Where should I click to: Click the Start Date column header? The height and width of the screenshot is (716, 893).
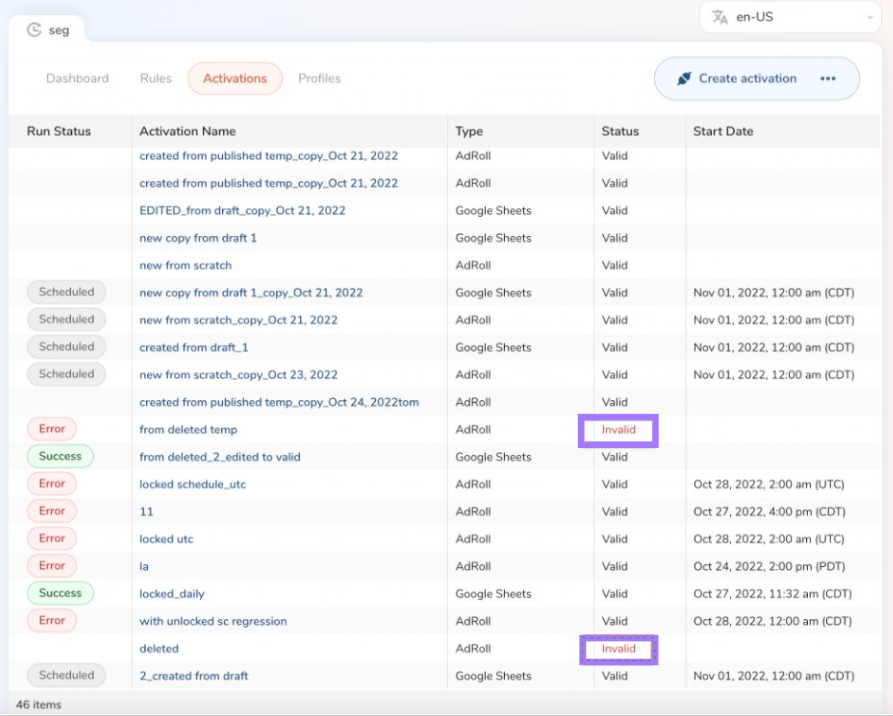[723, 131]
